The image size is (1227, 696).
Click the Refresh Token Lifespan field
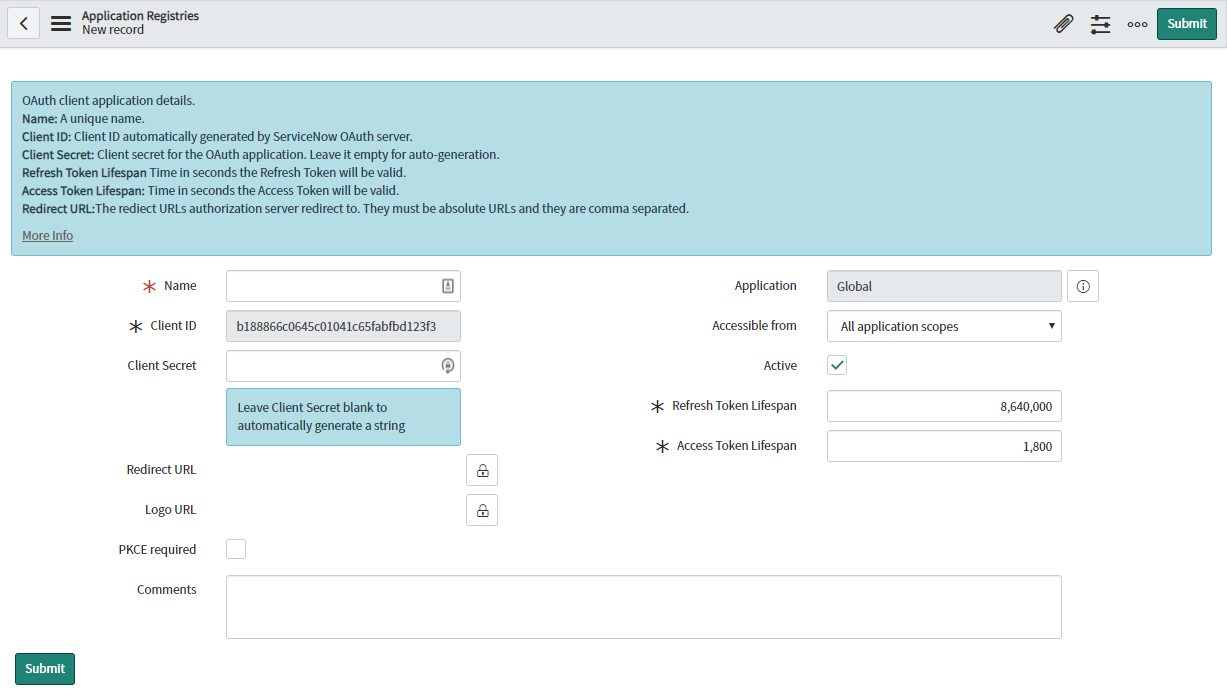943,406
